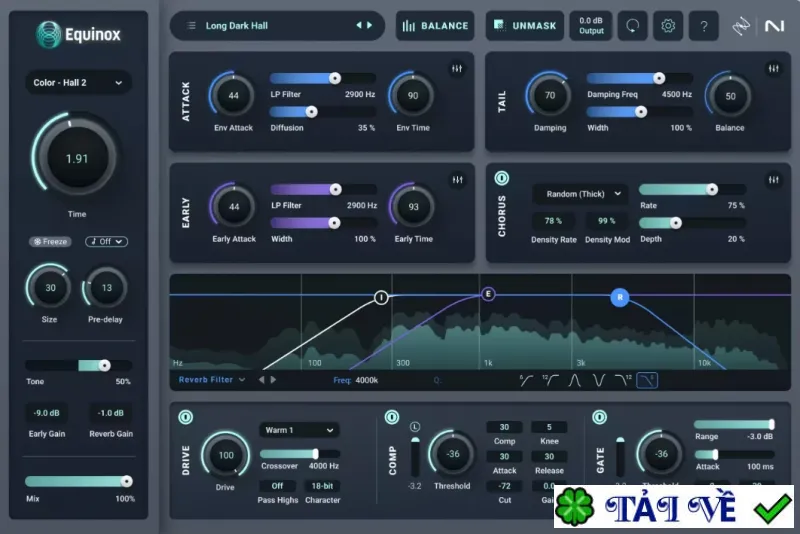Image resolution: width=800 pixels, height=534 pixels.
Task: Select the R filter node on graph
Action: (619, 297)
